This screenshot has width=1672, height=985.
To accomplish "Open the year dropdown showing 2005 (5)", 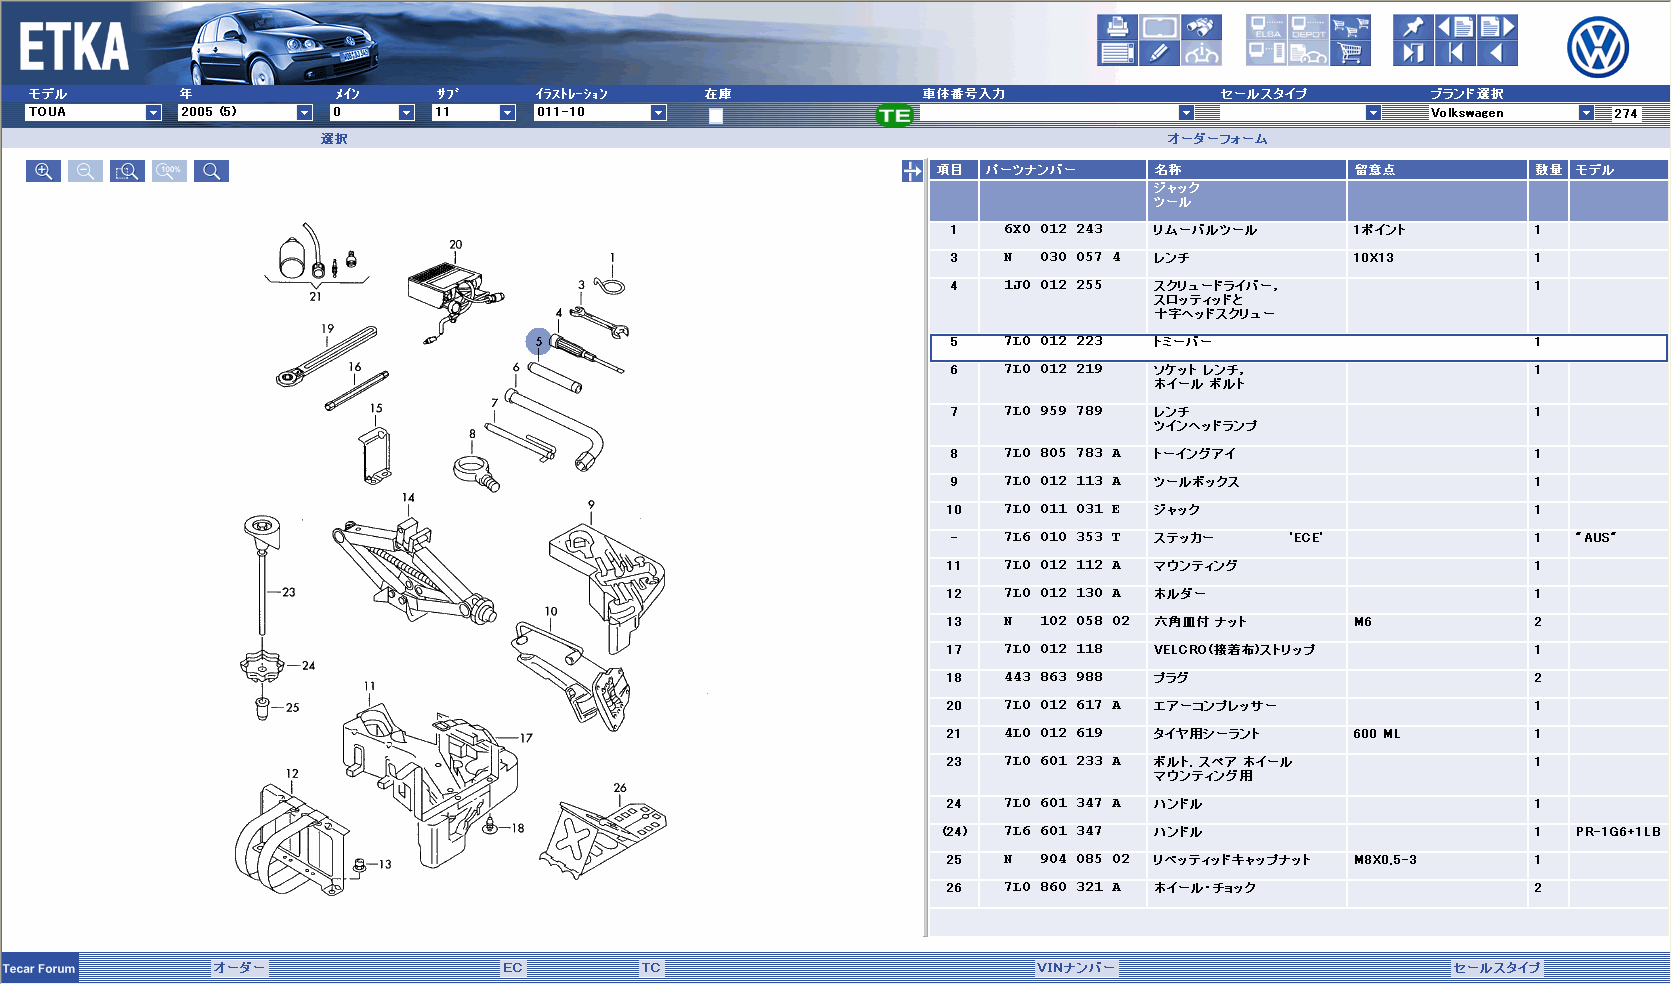I will [x=245, y=112].
